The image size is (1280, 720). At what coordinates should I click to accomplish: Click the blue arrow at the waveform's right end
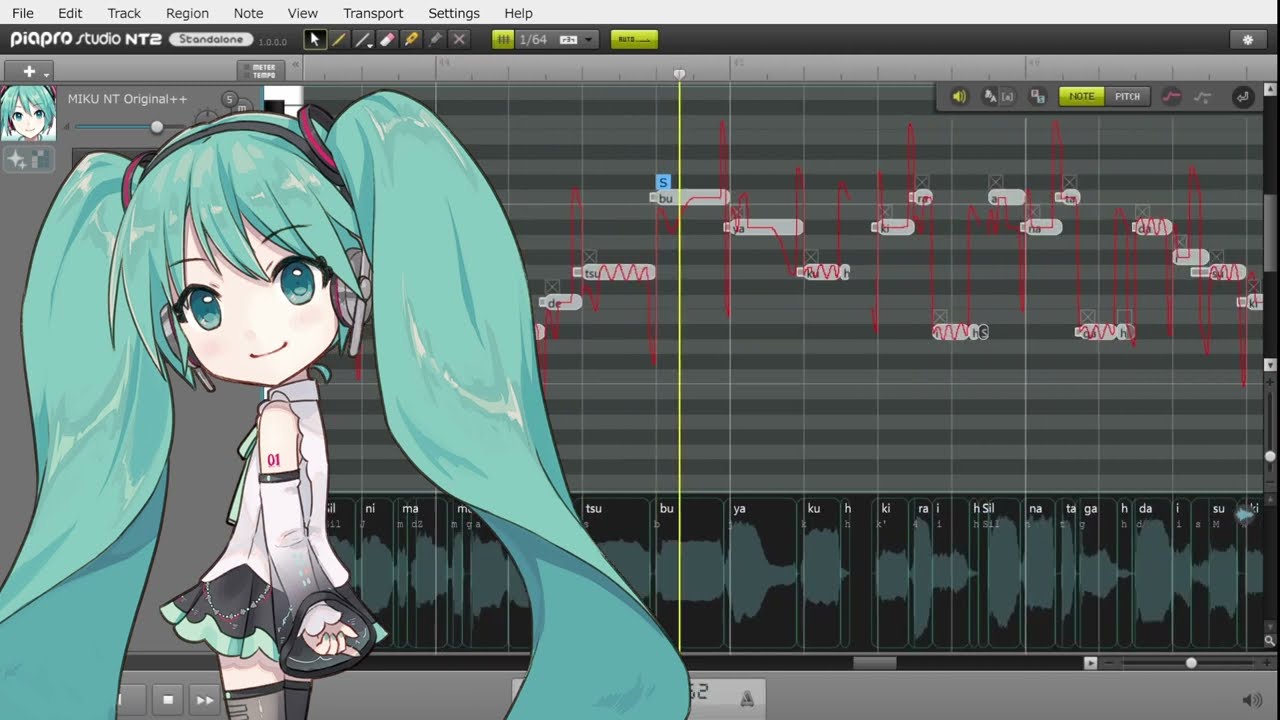pos(1246,514)
